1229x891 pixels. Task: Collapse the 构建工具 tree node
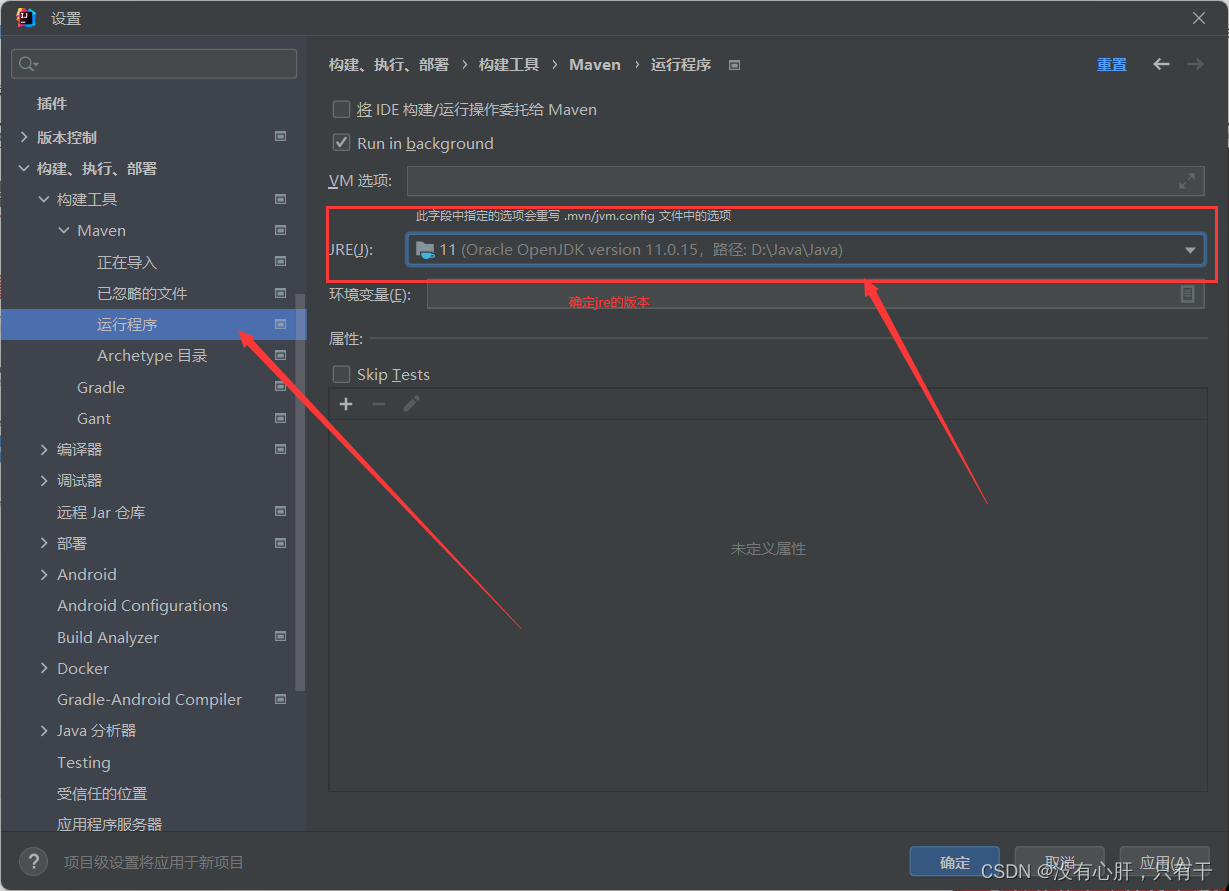click(44, 199)
